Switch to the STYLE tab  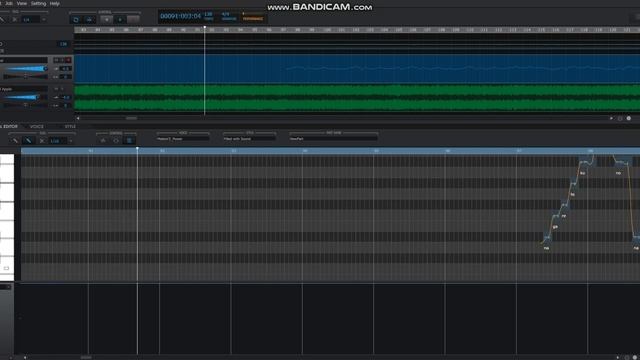[70, 127]
